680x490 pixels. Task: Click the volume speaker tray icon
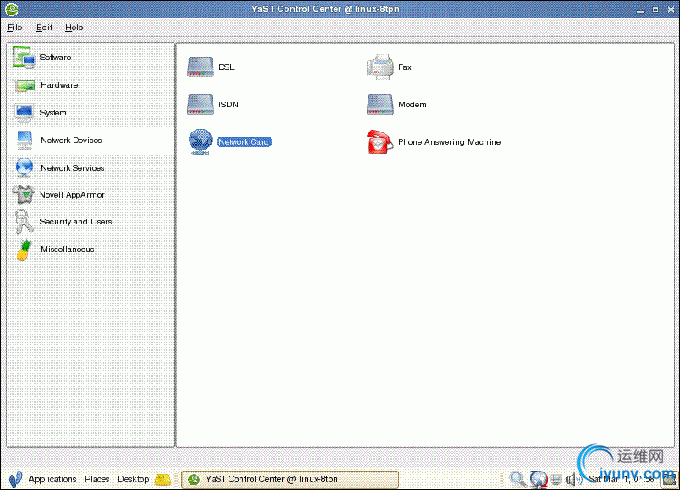573,479
